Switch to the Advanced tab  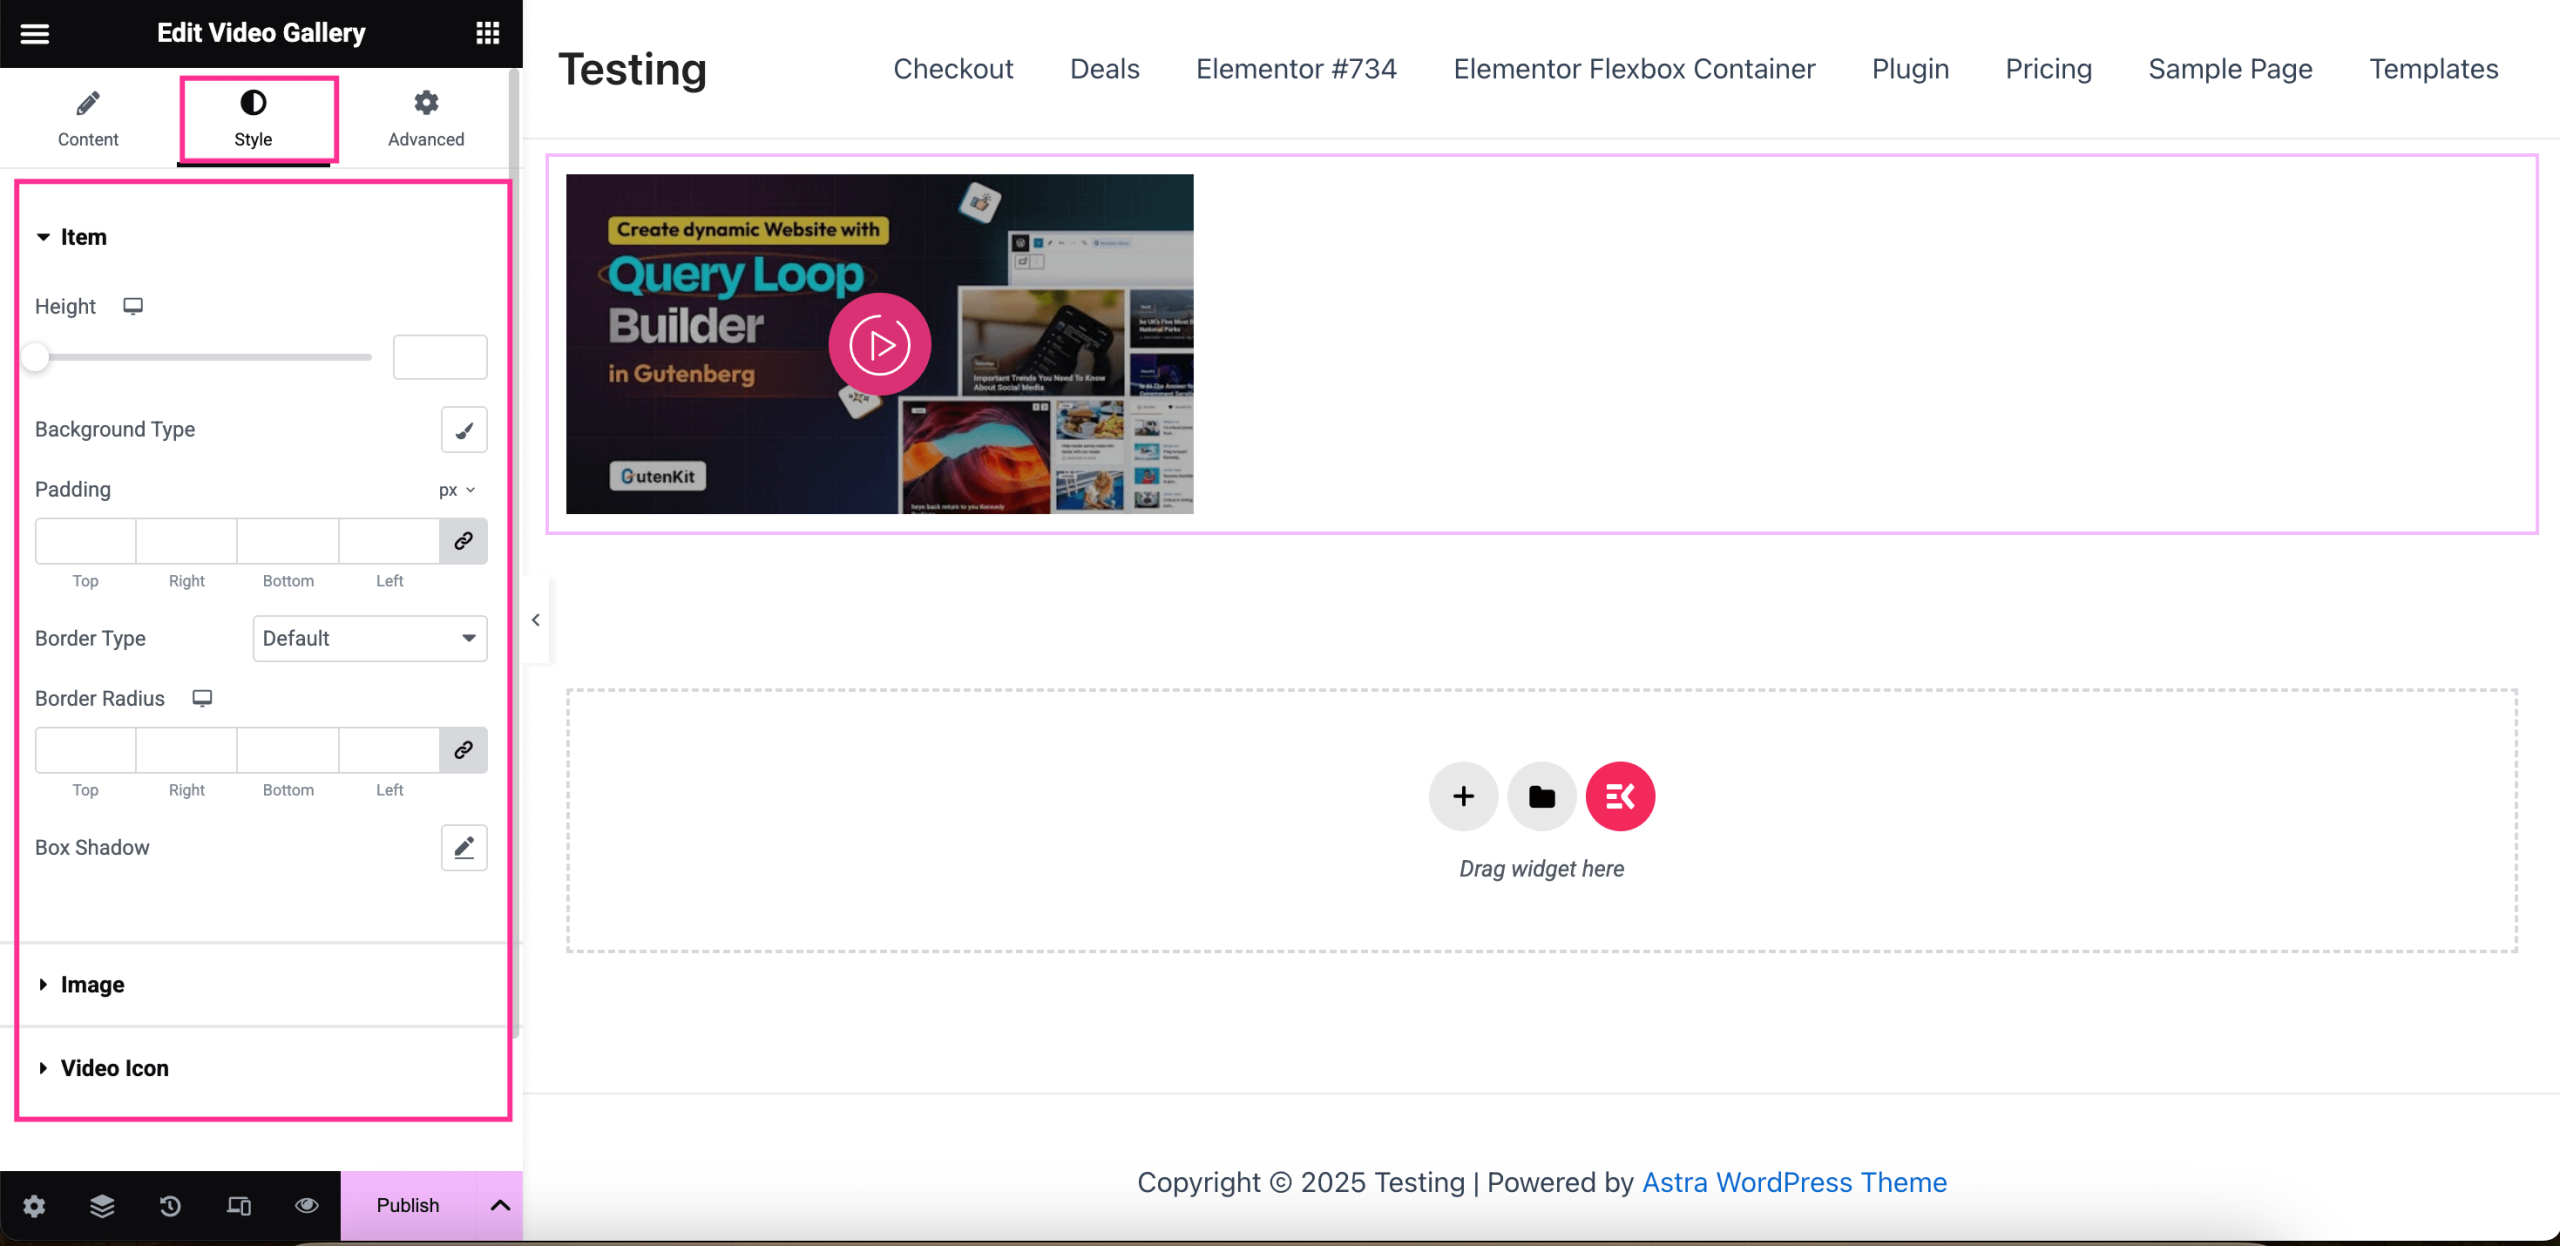pos(426,118)
